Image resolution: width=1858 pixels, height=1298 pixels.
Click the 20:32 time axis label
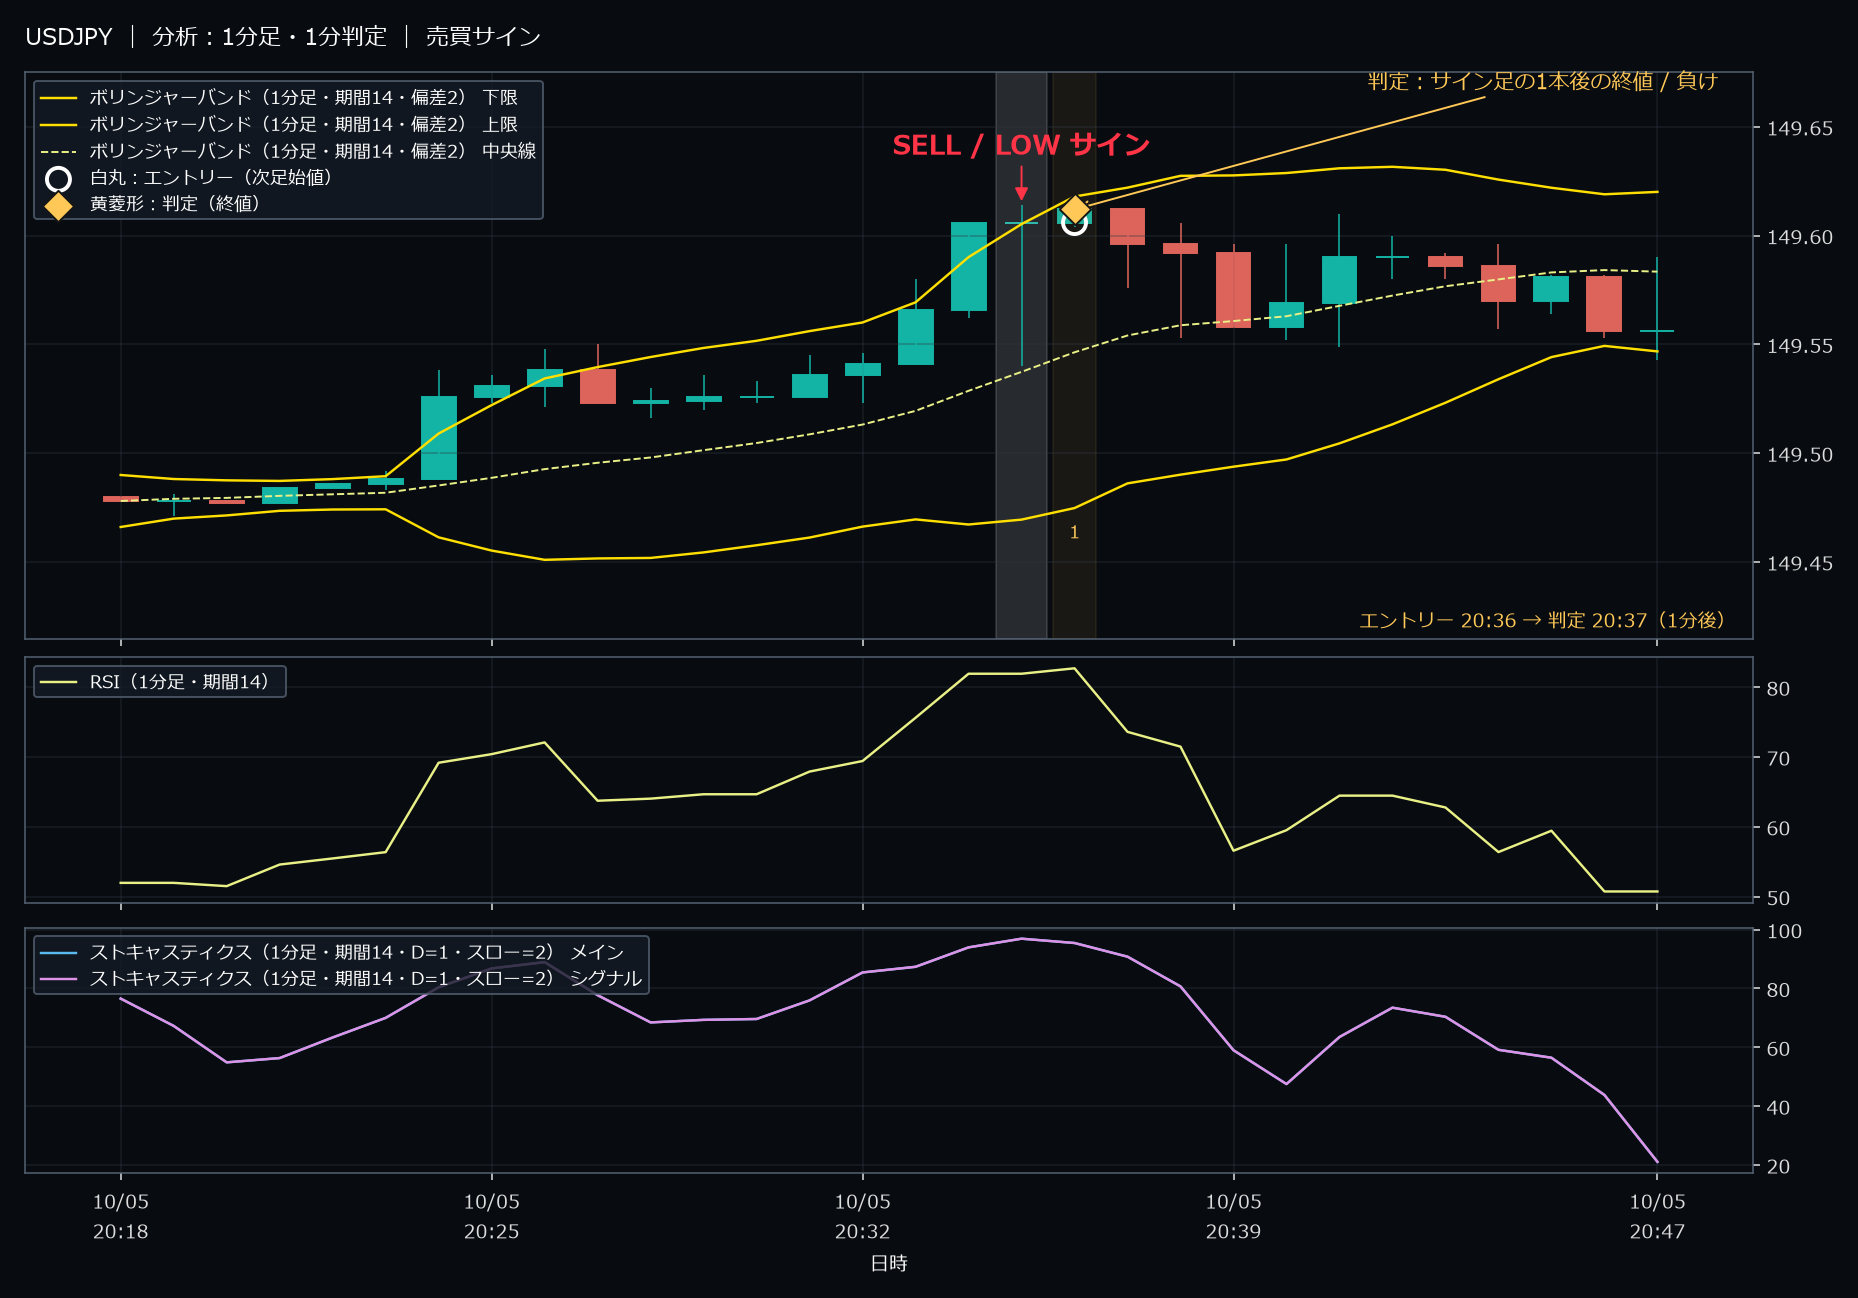point(863,1216)
